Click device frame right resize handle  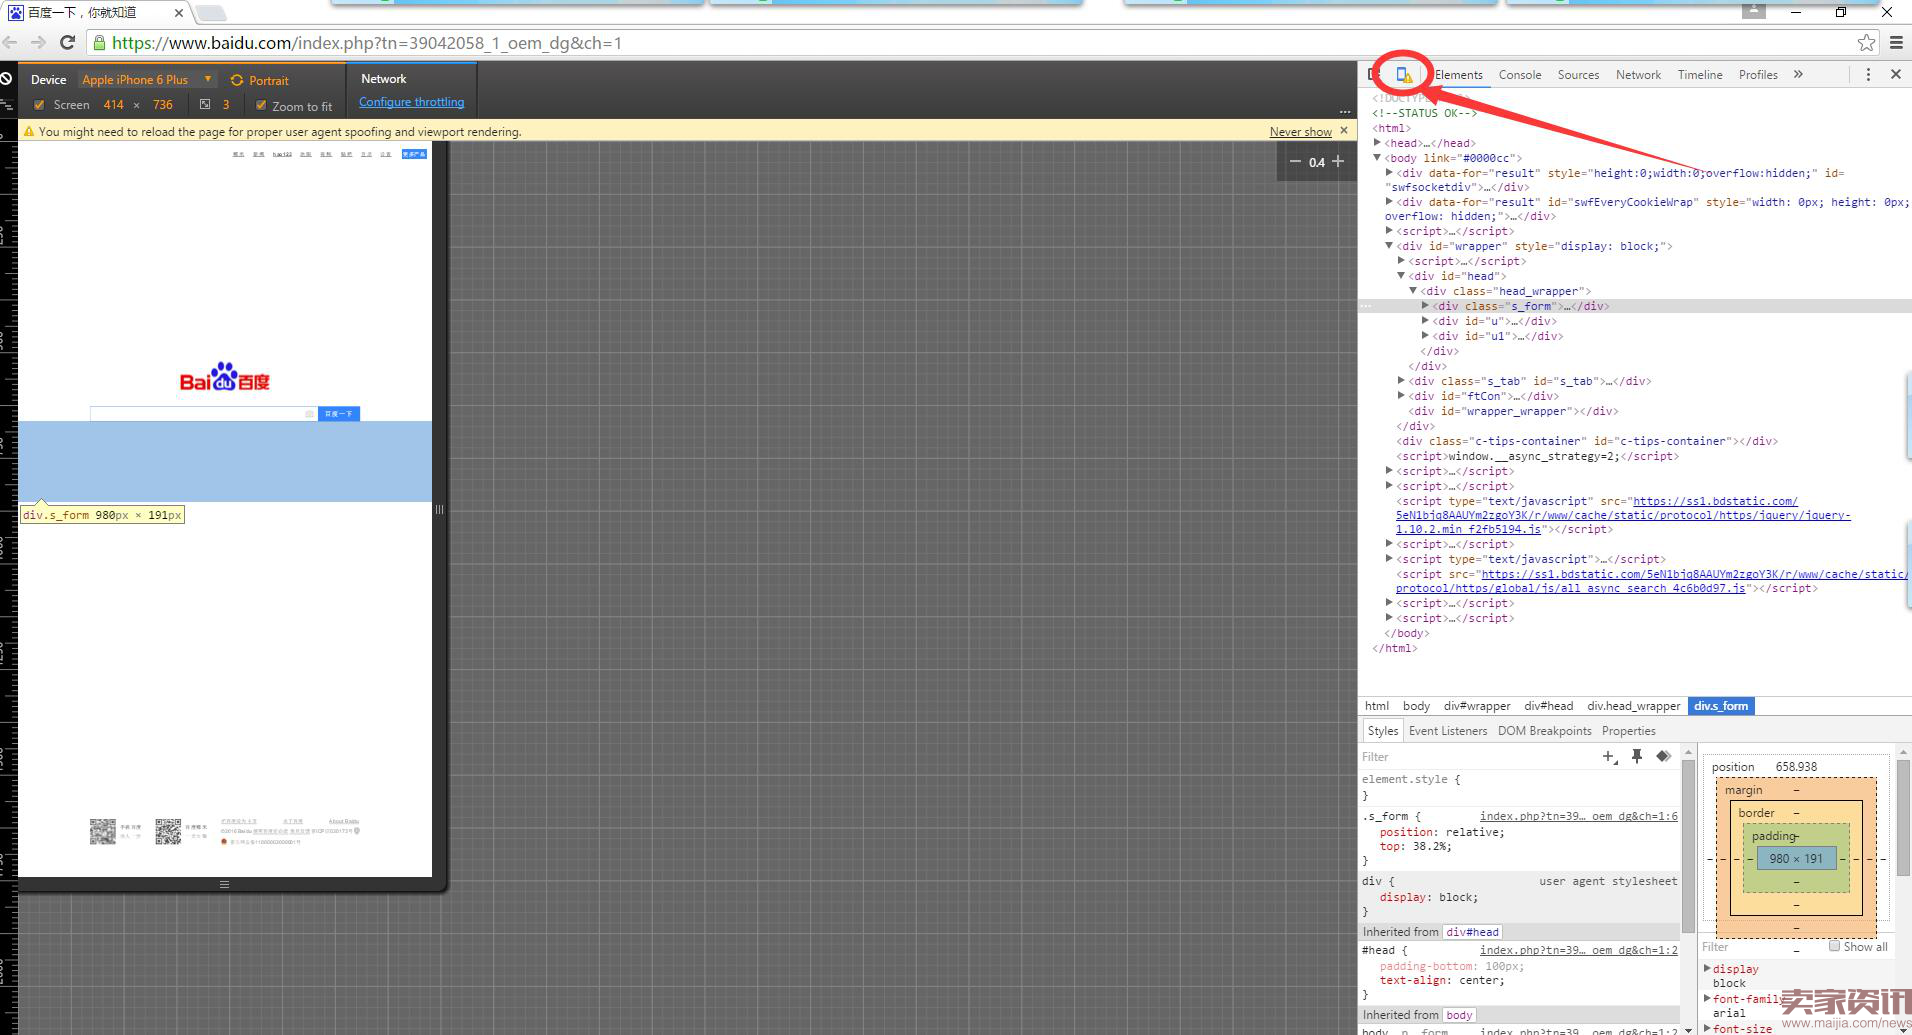[x=439, y=509]
